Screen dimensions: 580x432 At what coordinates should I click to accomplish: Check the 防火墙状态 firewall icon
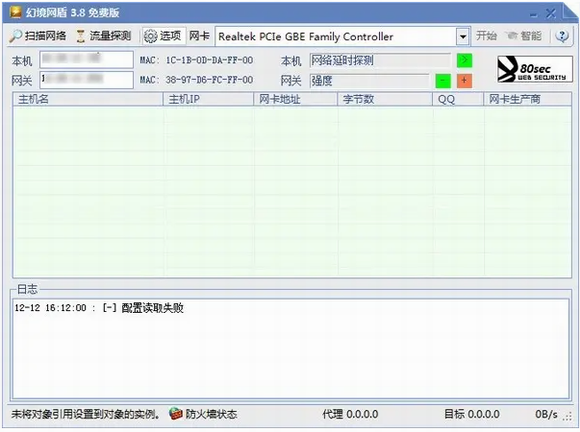click(176, 414)
